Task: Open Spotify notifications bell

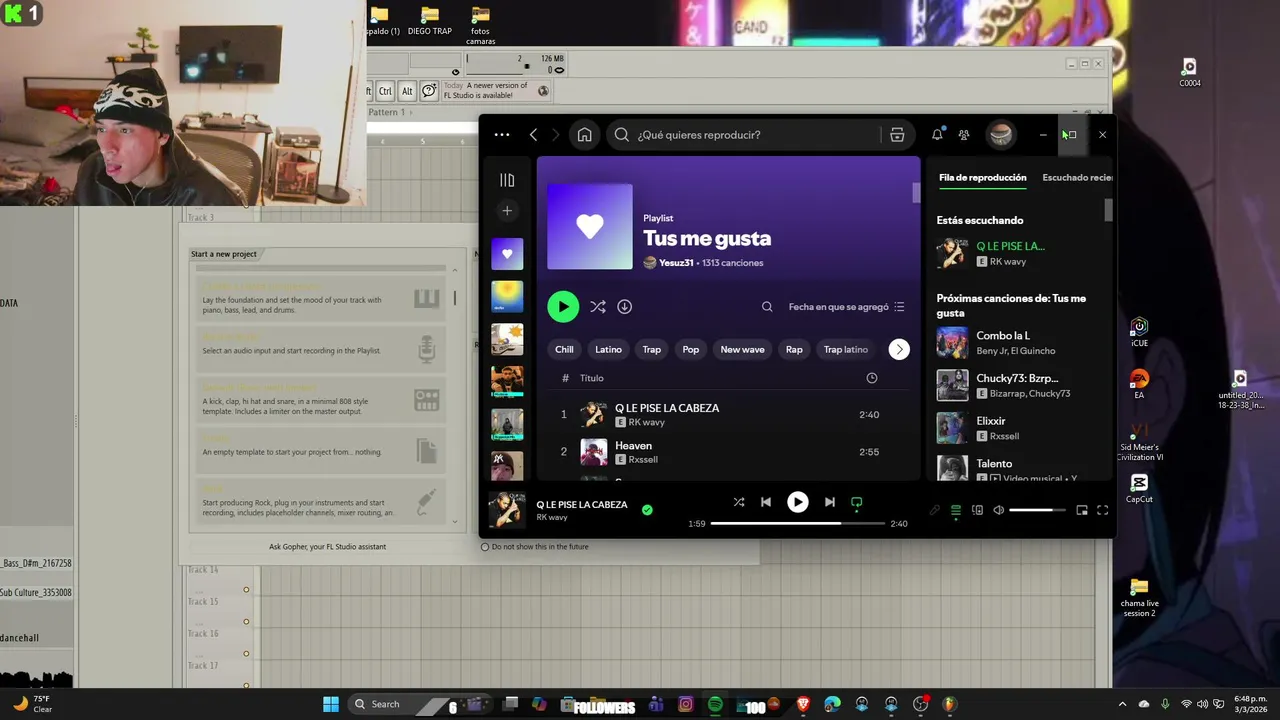Action: click(x=937, y=135)
